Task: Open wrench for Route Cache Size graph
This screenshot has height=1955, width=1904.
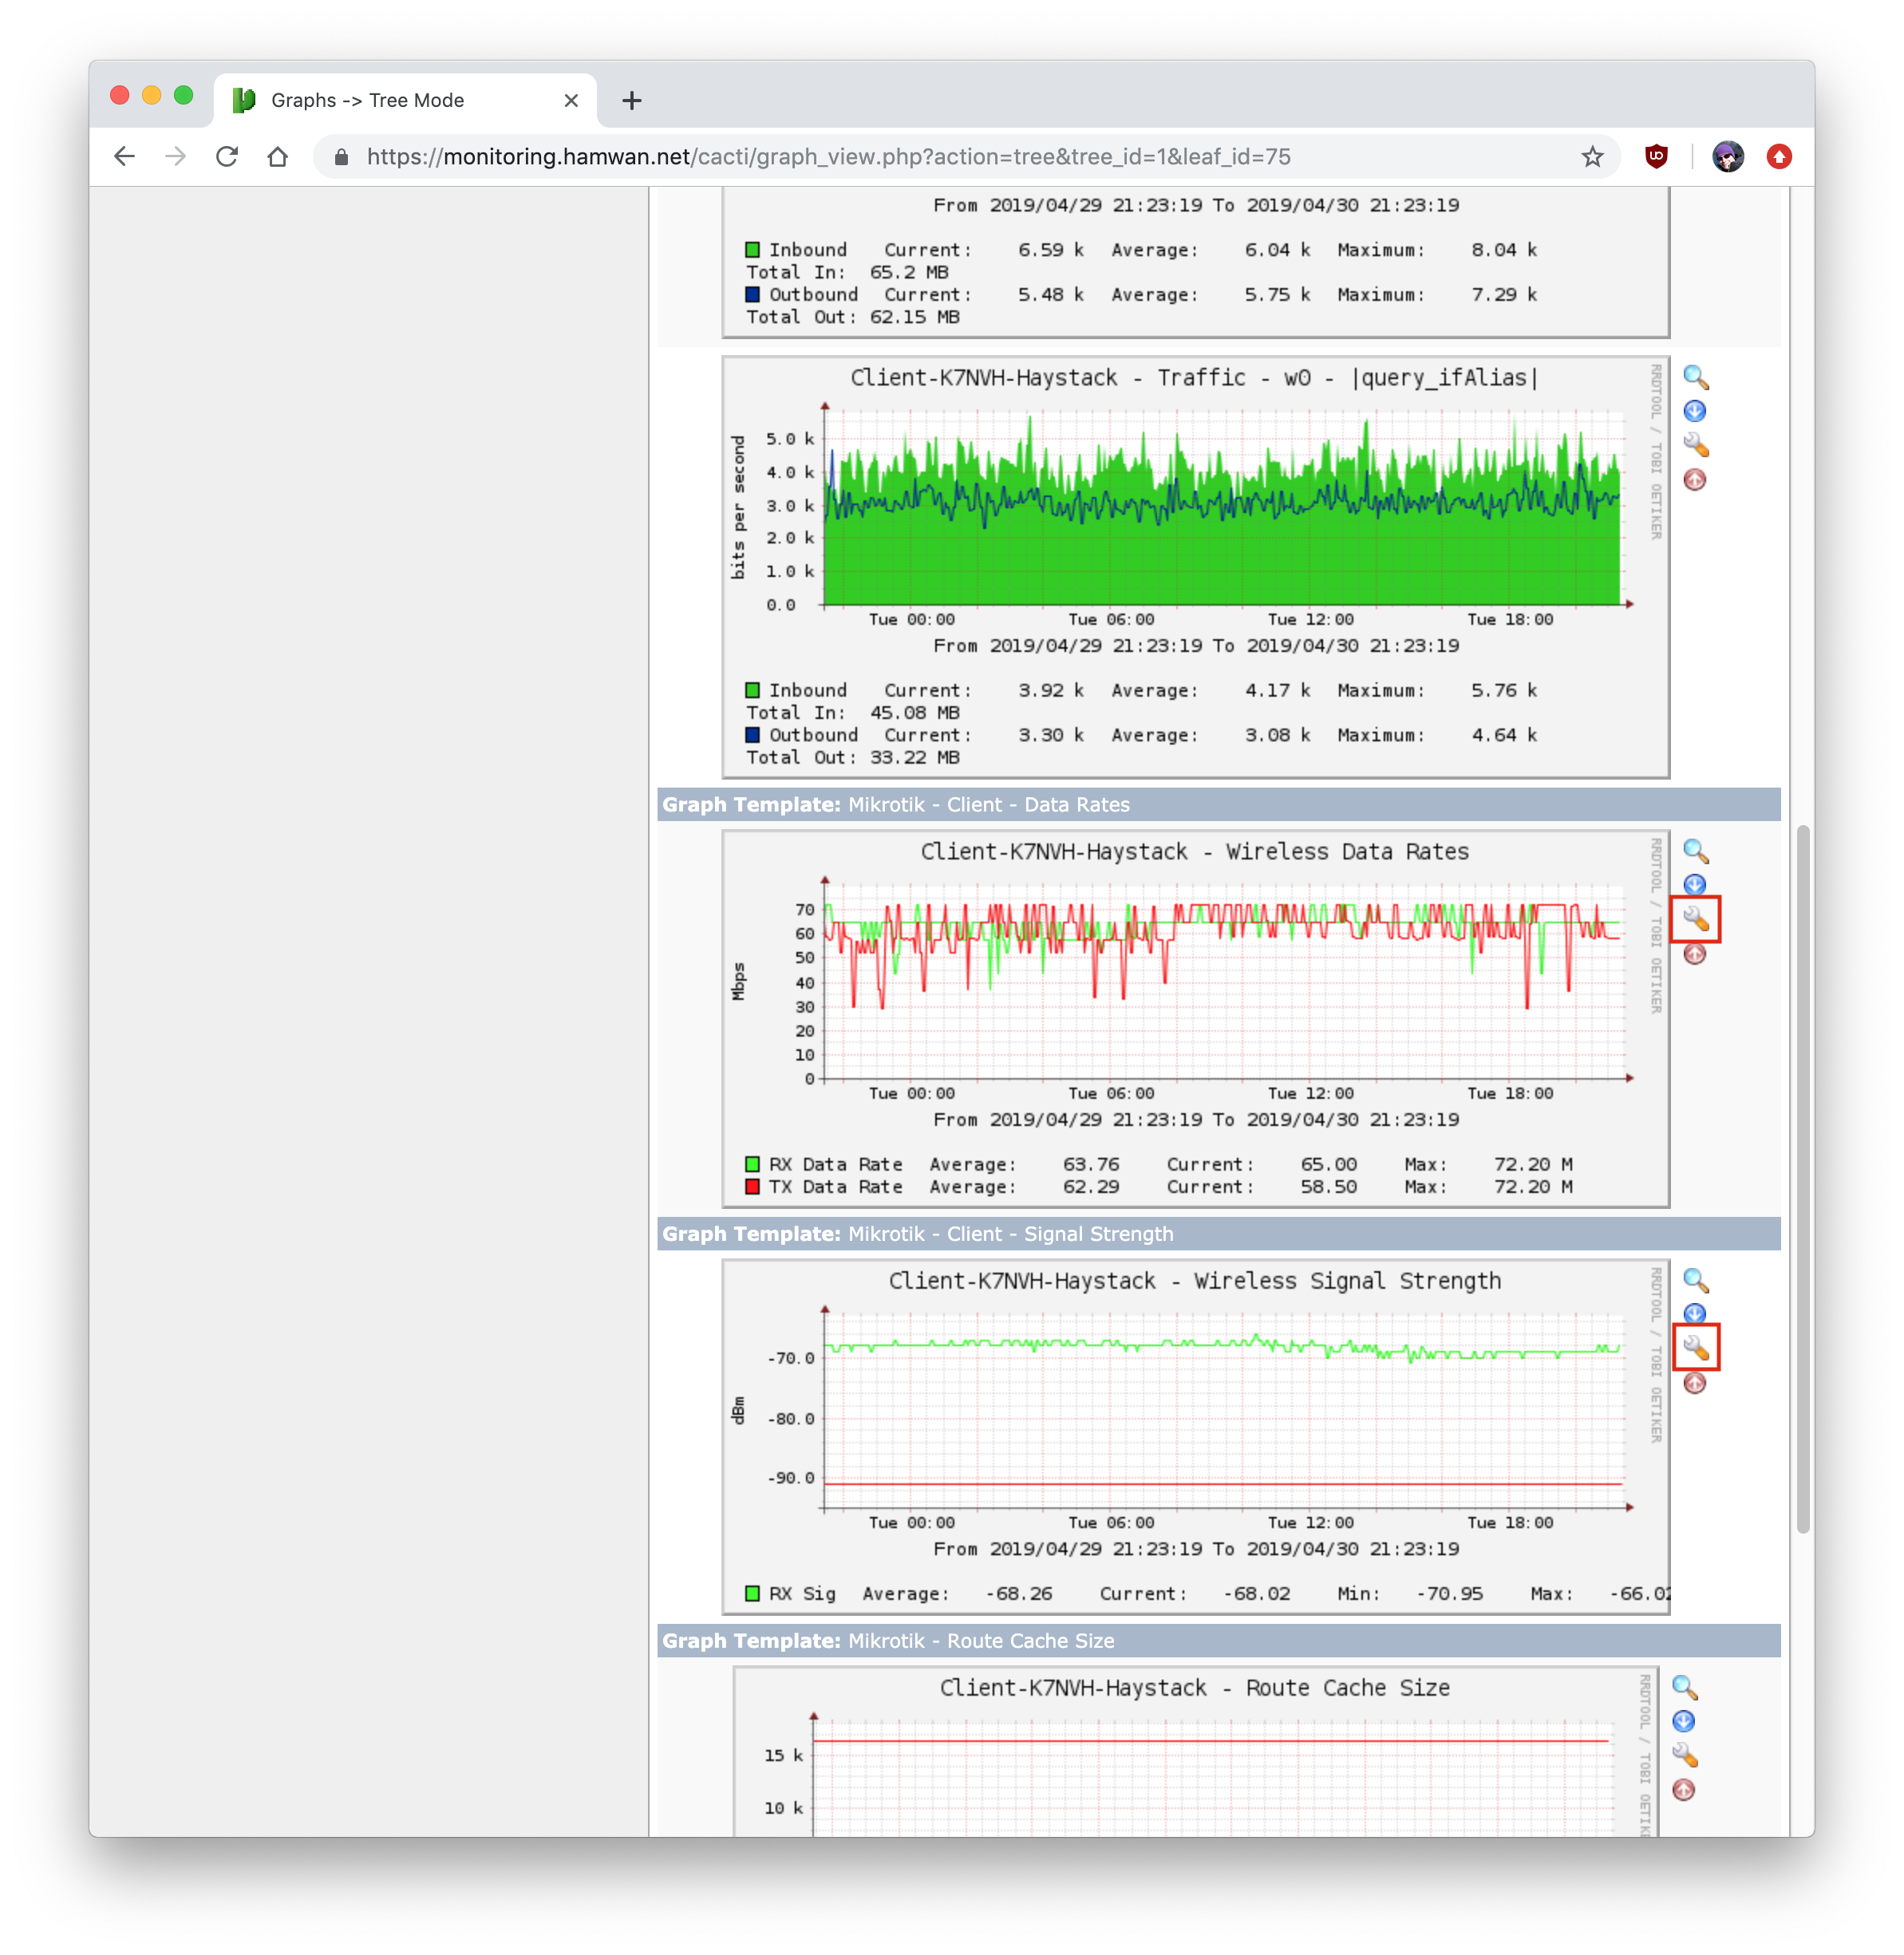Action: click(x=1684, y=1755)
